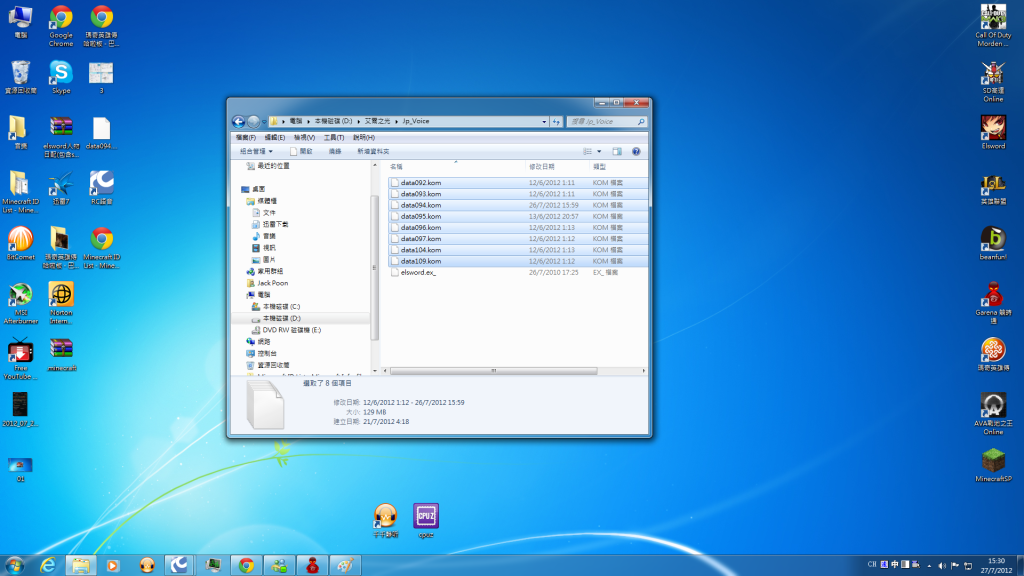The height and width of the screenshot is (576, 1024).
Task: Open the 檔案(F) menu
Action: point(245,137)
